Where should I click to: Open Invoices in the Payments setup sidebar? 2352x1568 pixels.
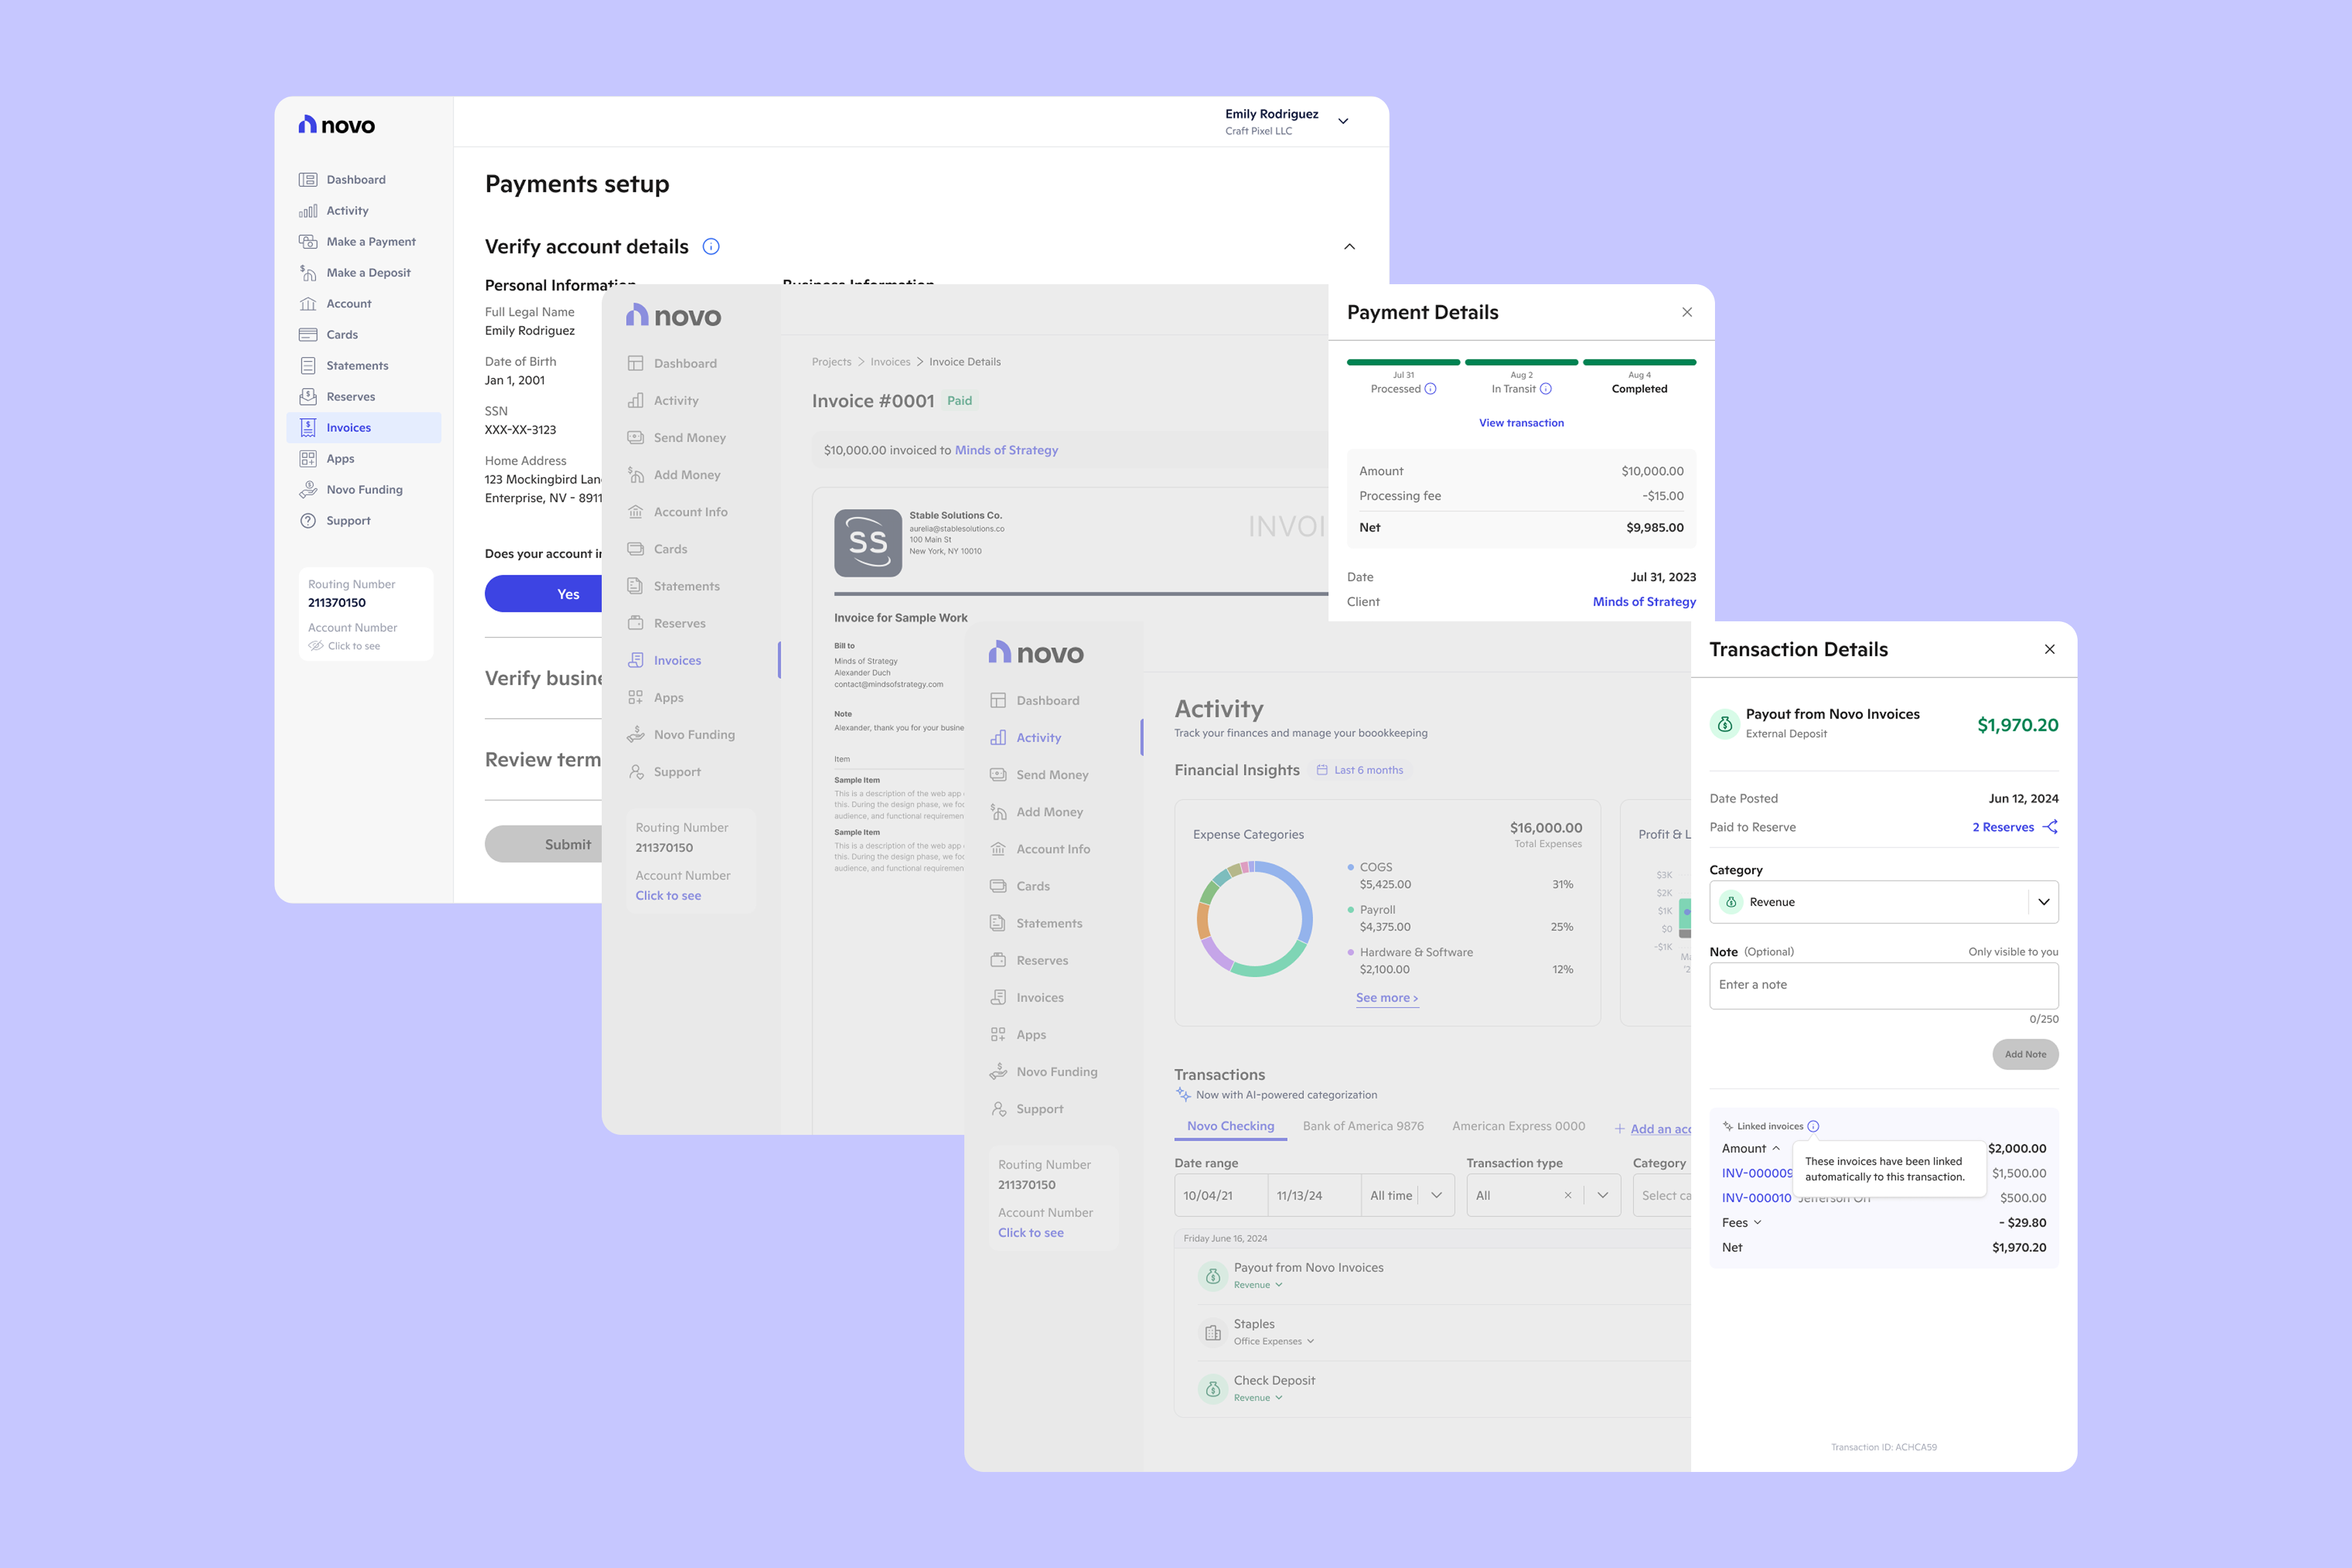pyautogui.click(x=364, y=428)
